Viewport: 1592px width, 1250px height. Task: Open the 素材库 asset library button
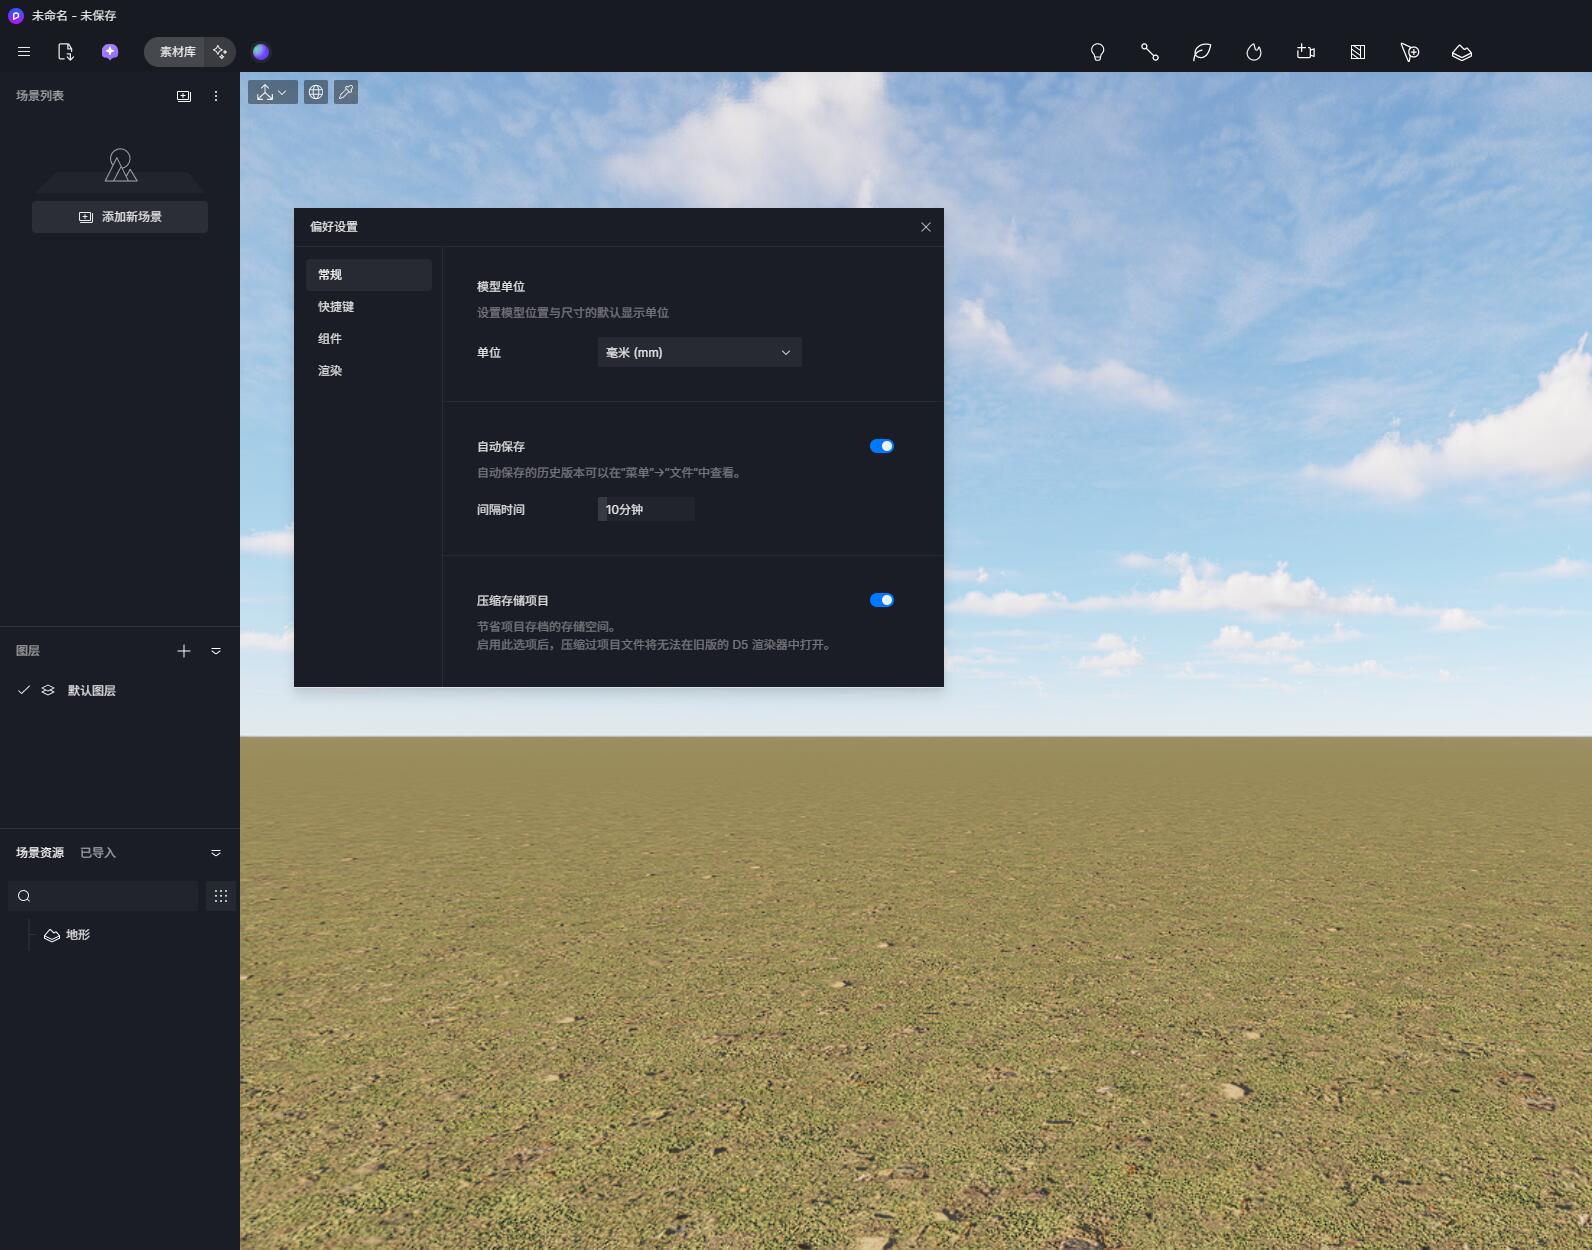tap(177, 52)
